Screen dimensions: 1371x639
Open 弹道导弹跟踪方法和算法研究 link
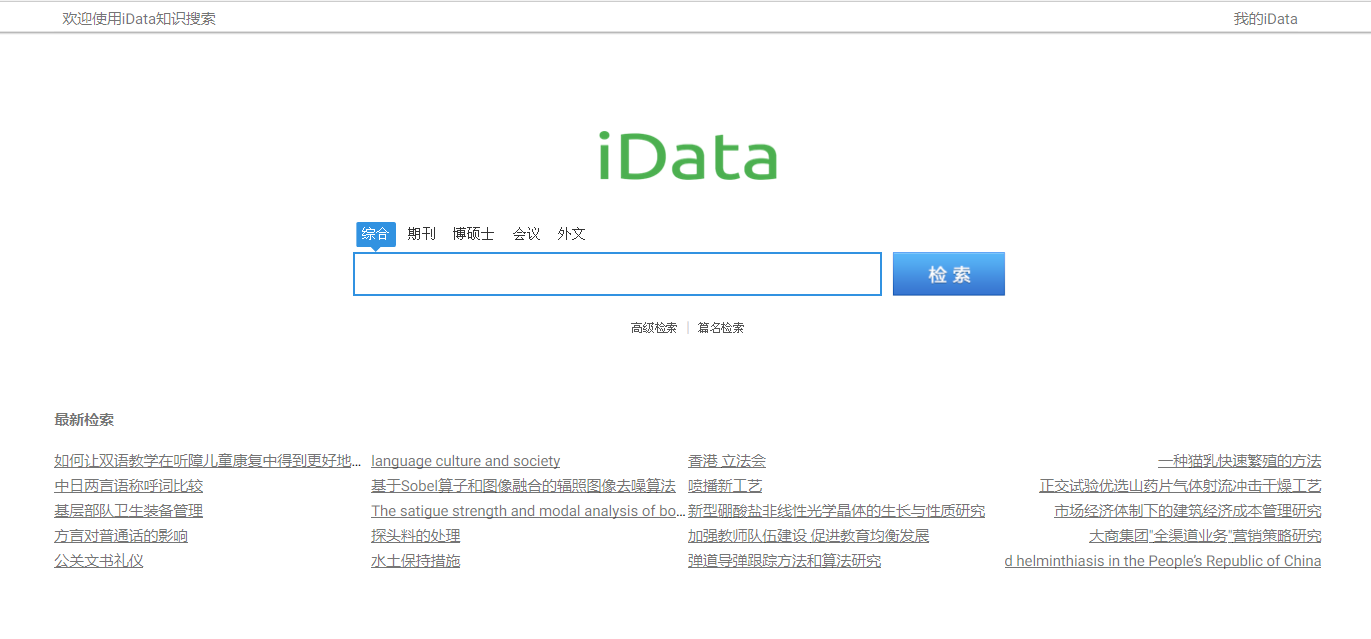coord(784,561)
